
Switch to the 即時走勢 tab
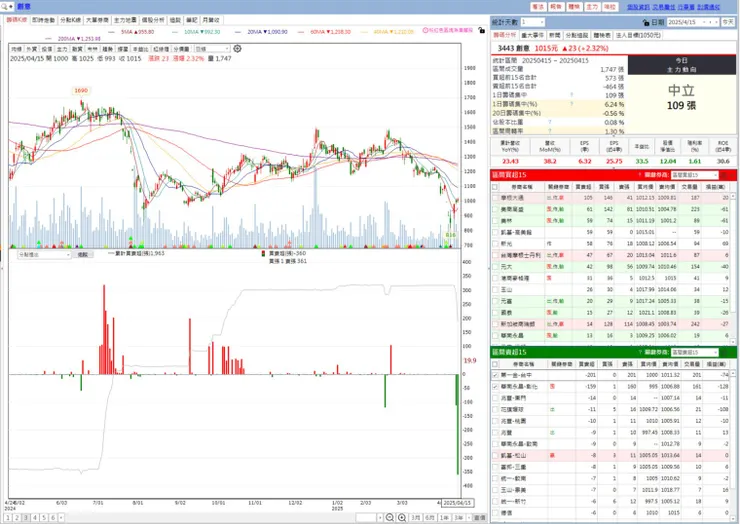point(44,20)
